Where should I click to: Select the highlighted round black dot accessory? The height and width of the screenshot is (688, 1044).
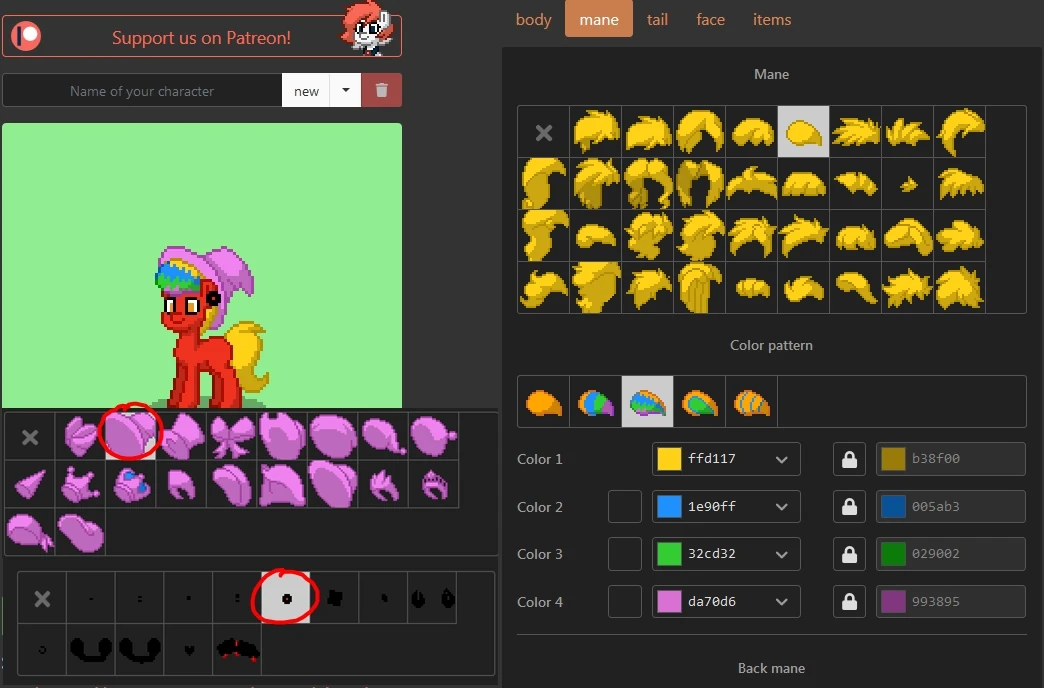[x=286, y=598]
